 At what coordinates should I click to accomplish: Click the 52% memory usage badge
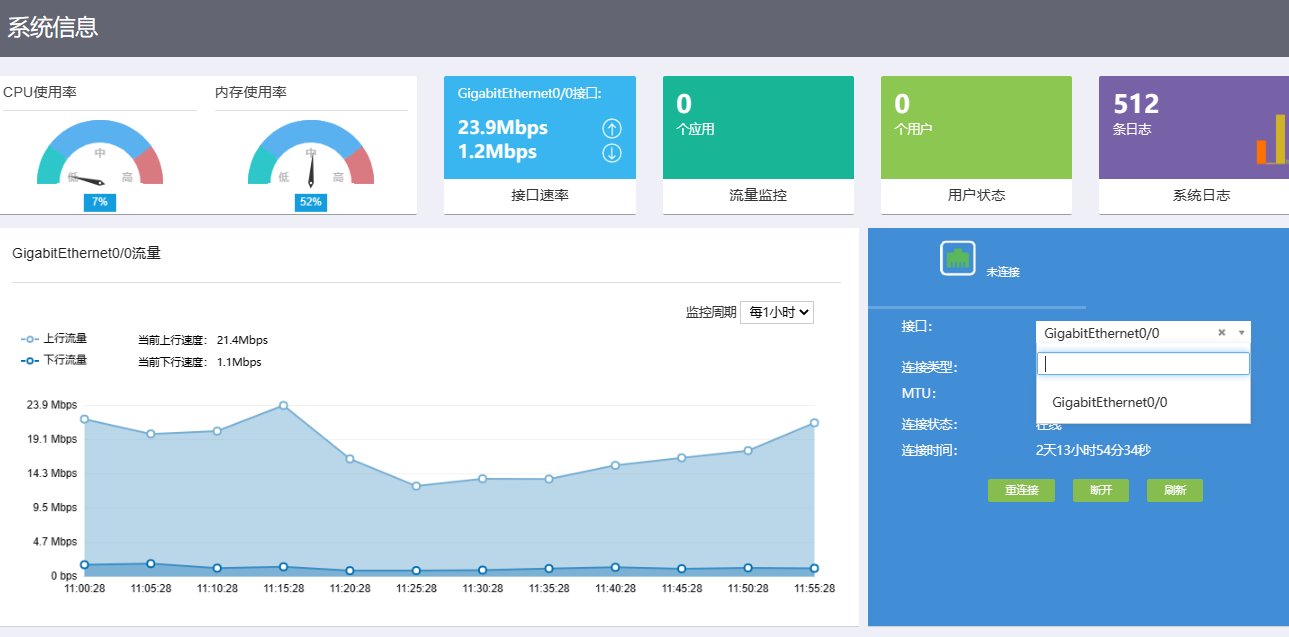pyautogui.click(x=311, y=202)
